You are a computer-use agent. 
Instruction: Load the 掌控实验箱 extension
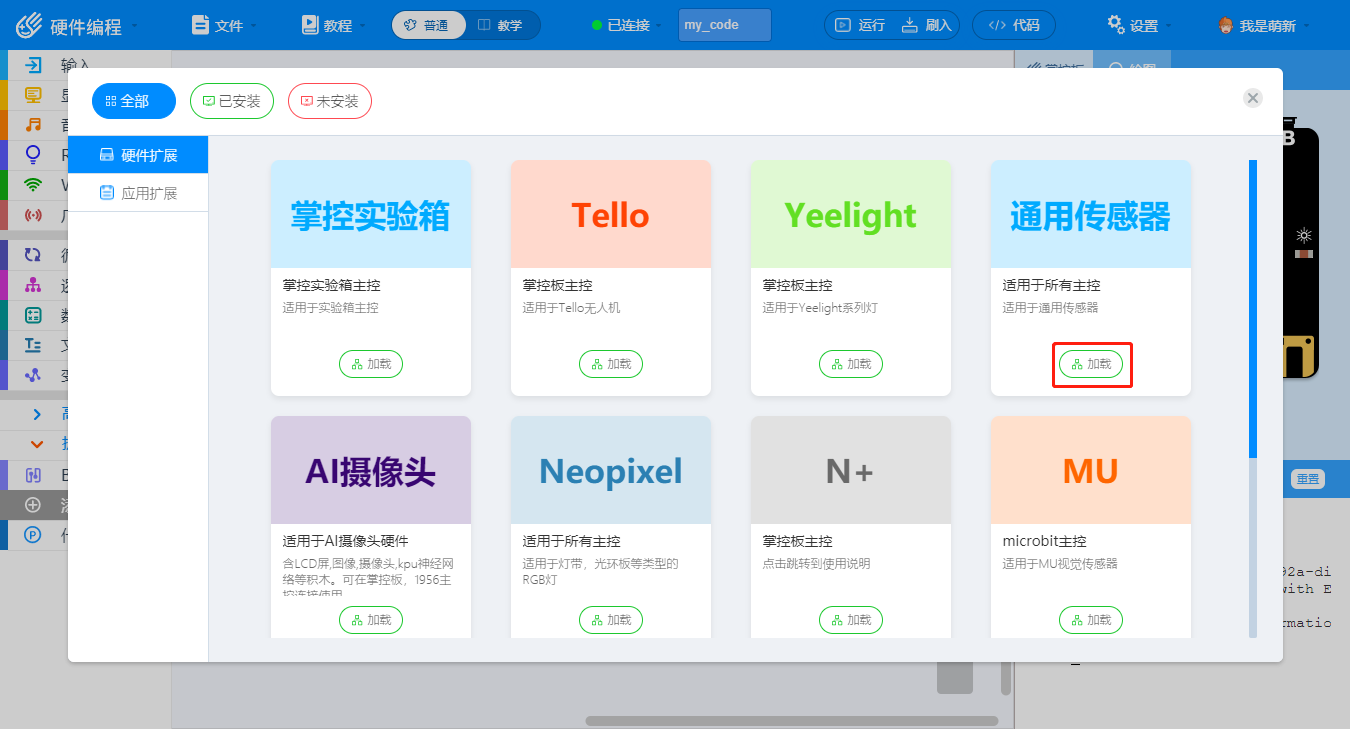[371, 364]
